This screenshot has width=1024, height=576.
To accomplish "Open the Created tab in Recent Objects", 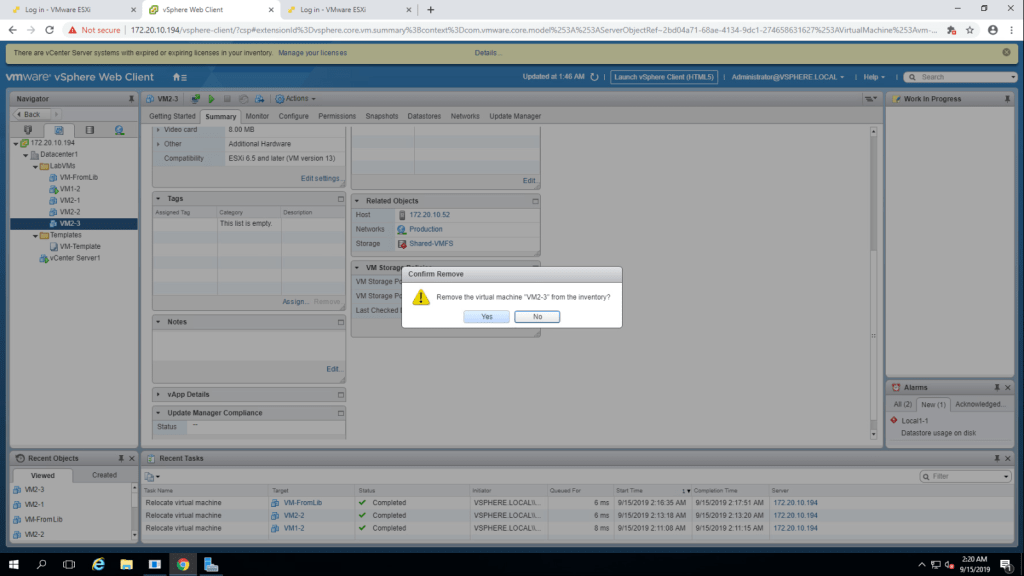I will point(104,475).
